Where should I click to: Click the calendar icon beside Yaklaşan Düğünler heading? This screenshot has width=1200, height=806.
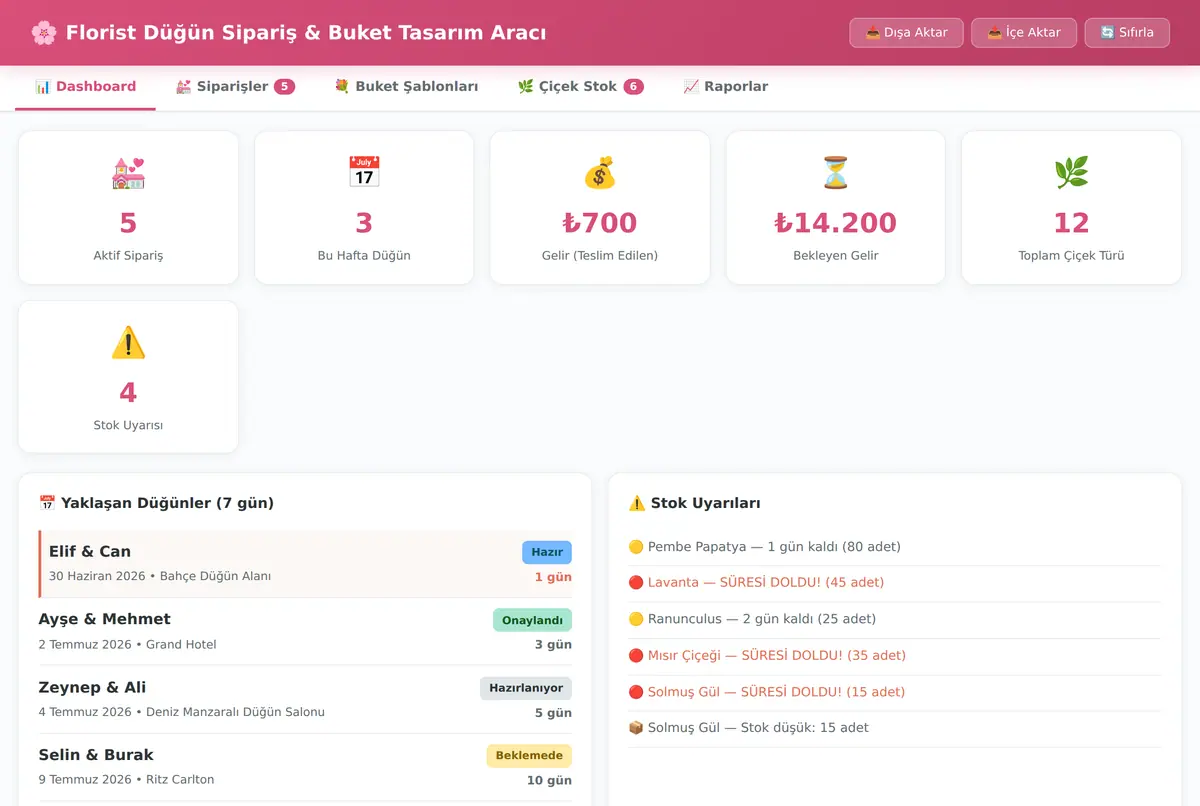[x=47, y=503]
